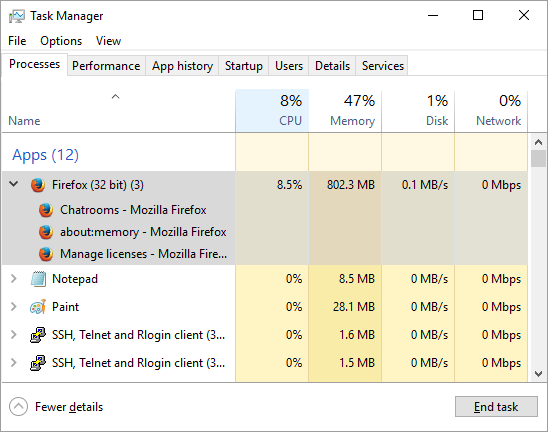The height and width of the screenshot is (432, 548).
Task: Click the first SSH, Telnet client icon
Action: 38,335
